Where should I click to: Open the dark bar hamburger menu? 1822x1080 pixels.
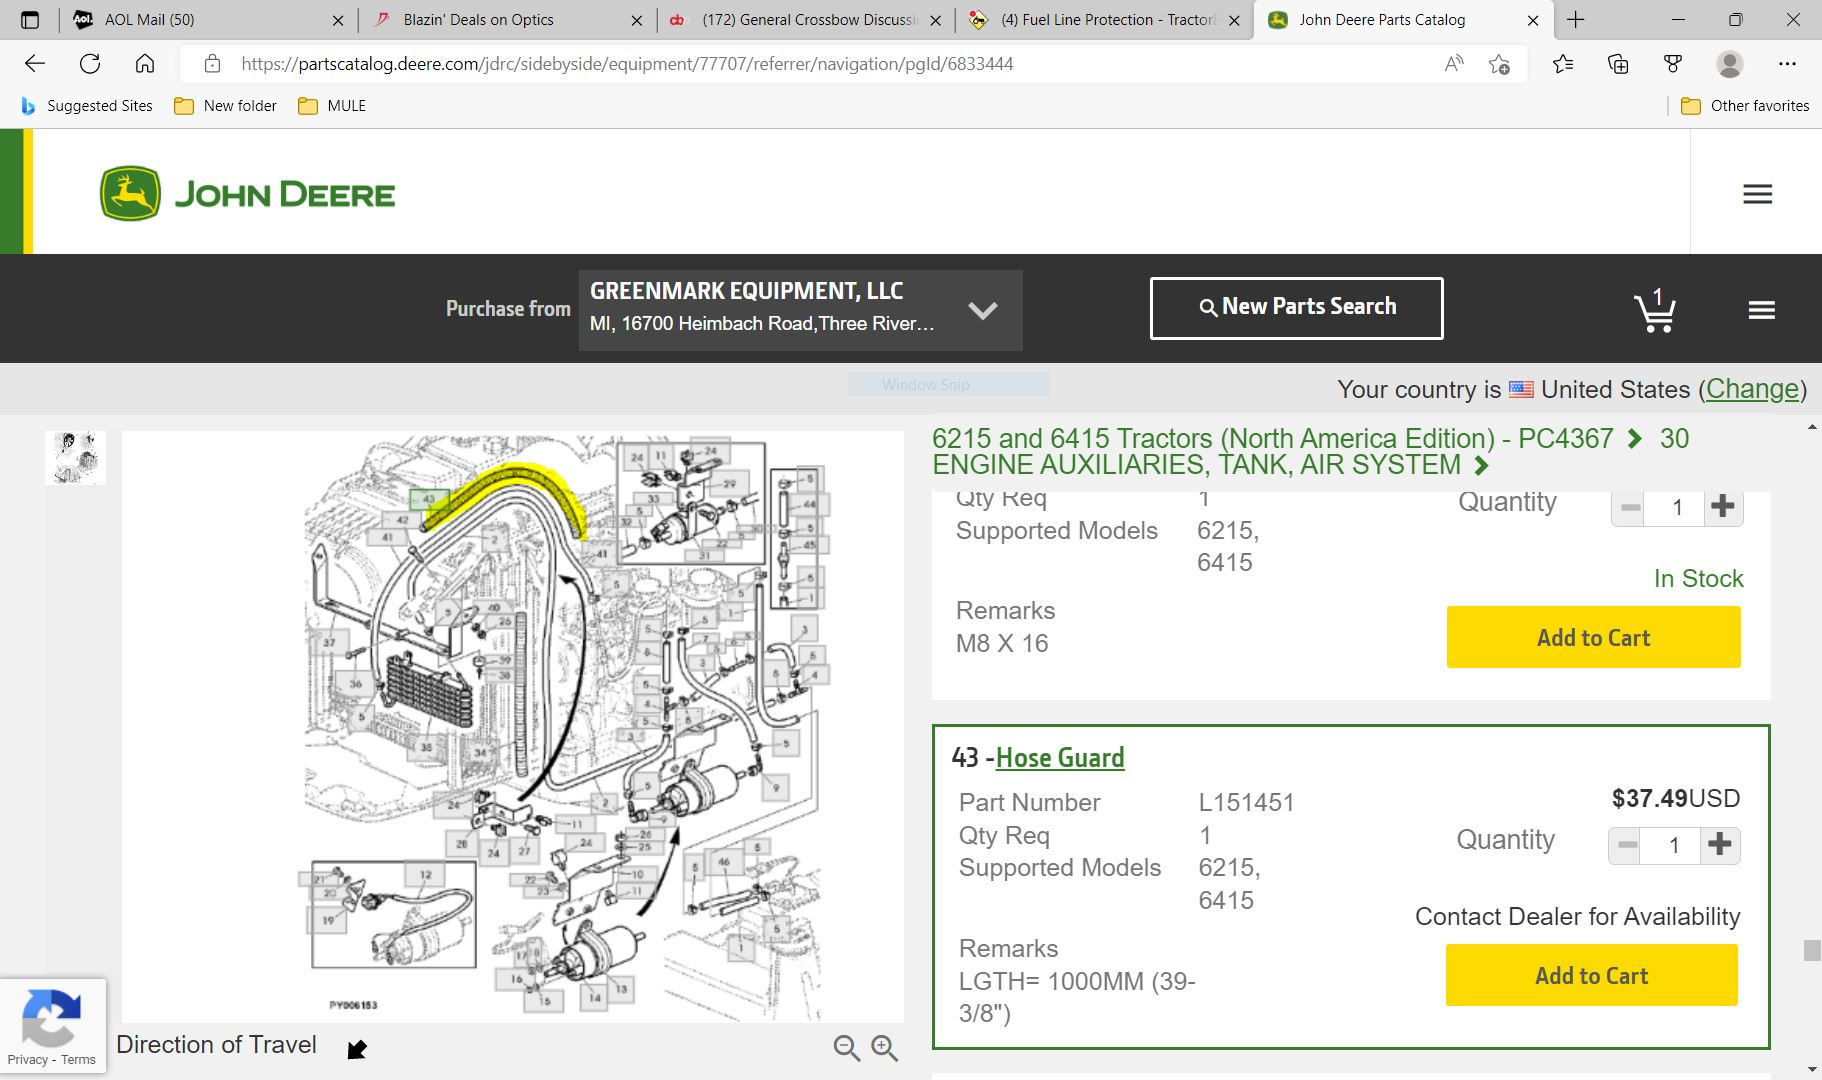pos(1762,310)
